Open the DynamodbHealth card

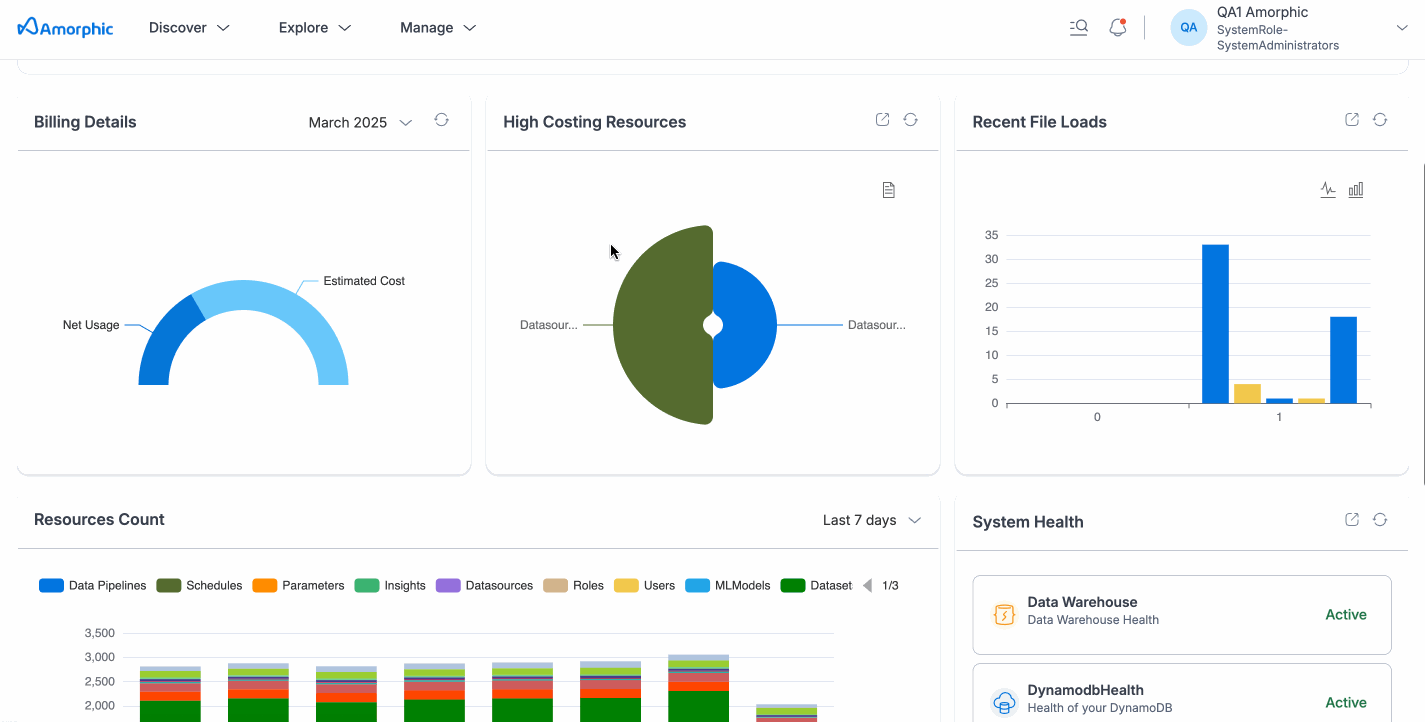pyautogui.click(x=1182, y=693)
